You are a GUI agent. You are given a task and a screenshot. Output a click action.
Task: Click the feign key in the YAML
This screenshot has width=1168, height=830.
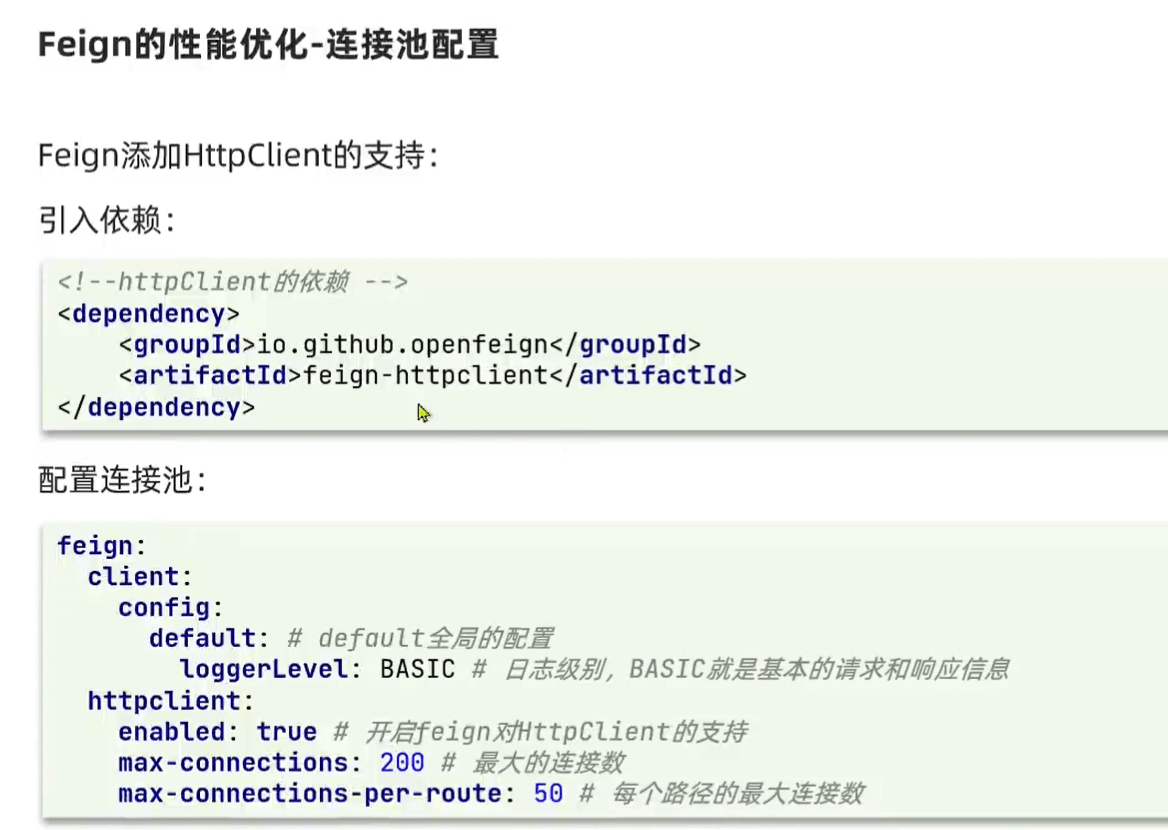95,546
